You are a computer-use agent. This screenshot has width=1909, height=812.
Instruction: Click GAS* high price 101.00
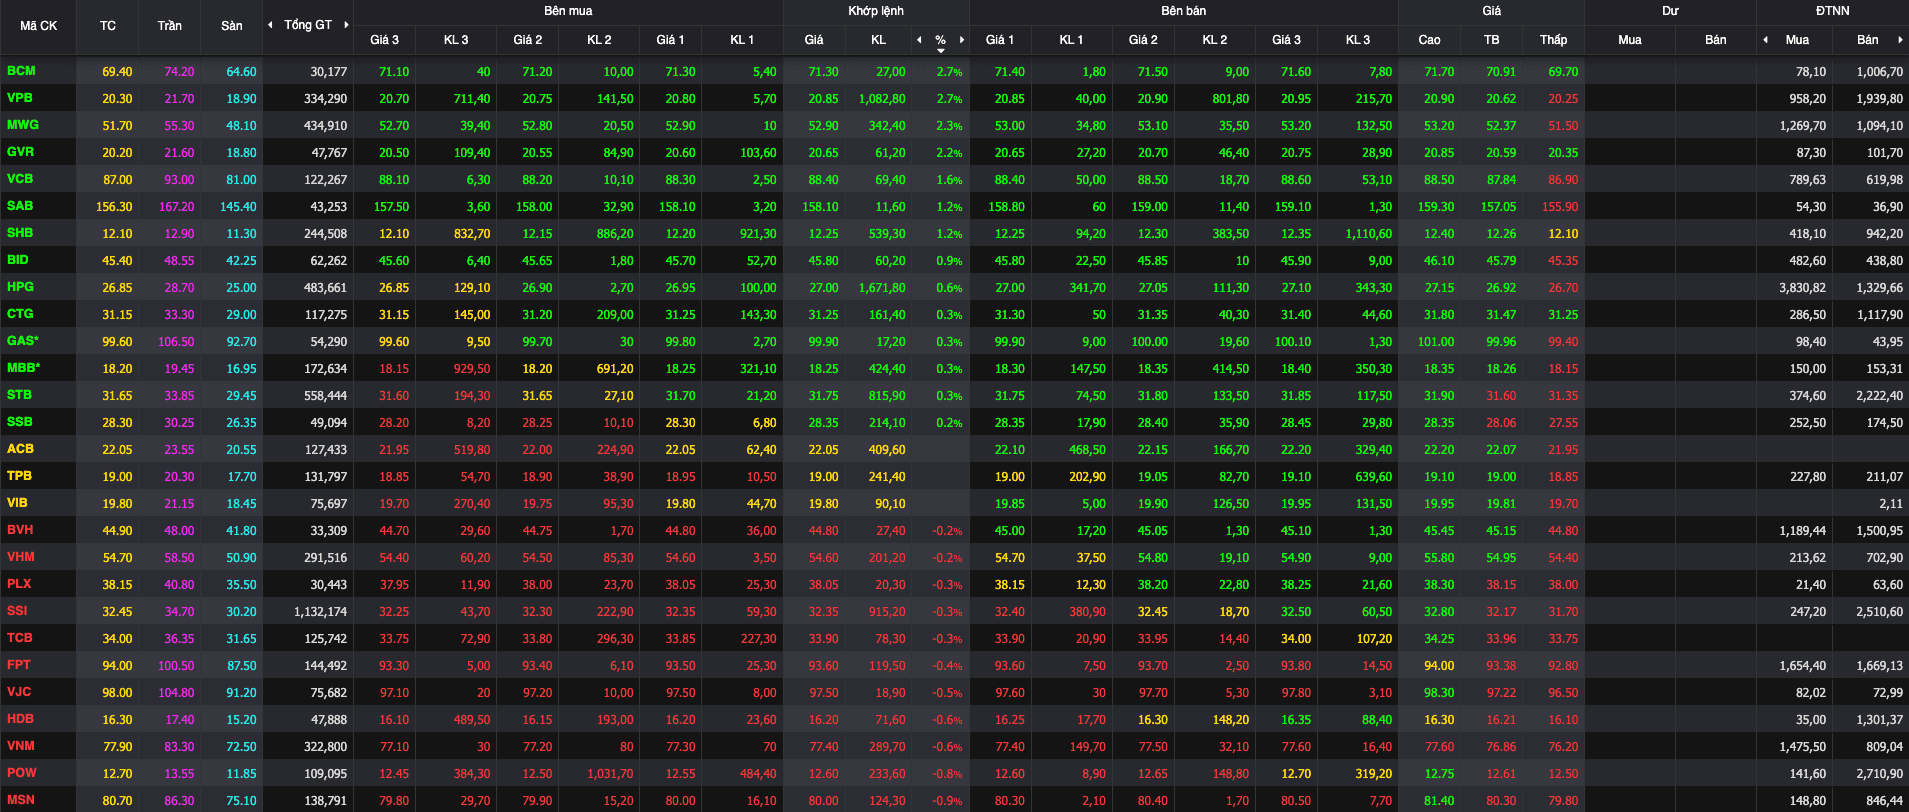(x=1436, y=342)
